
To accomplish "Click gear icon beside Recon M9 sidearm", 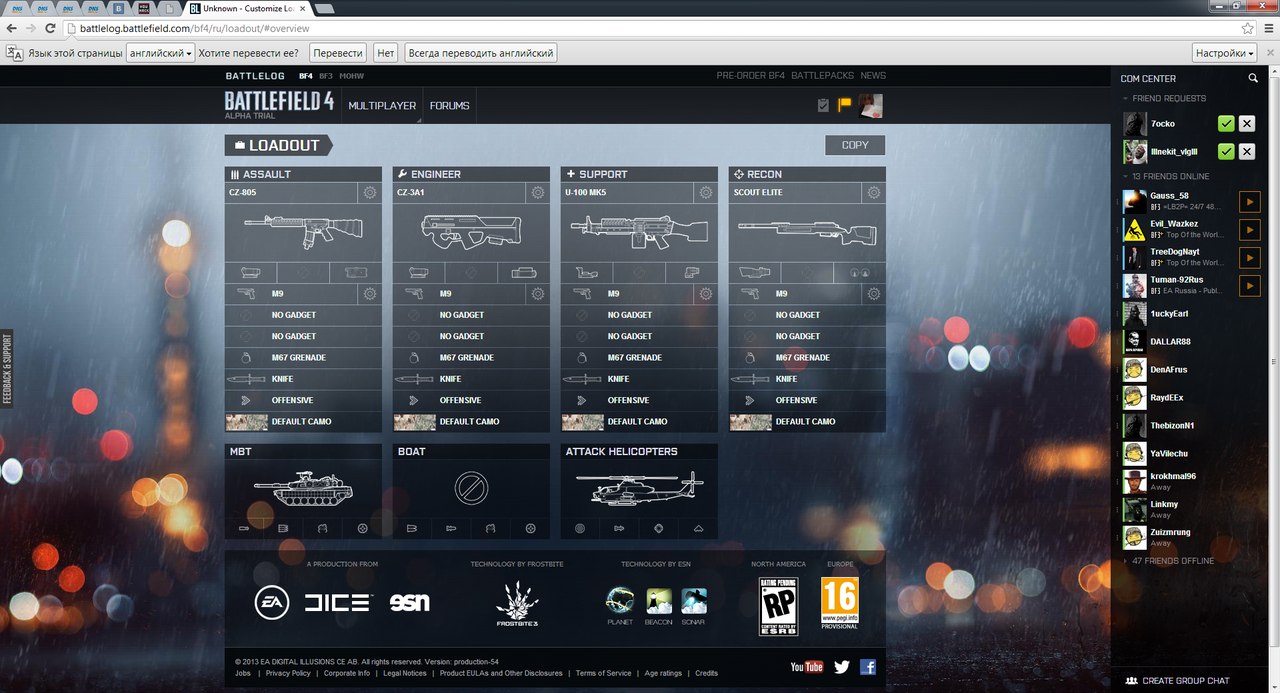I will coord(873,294).
